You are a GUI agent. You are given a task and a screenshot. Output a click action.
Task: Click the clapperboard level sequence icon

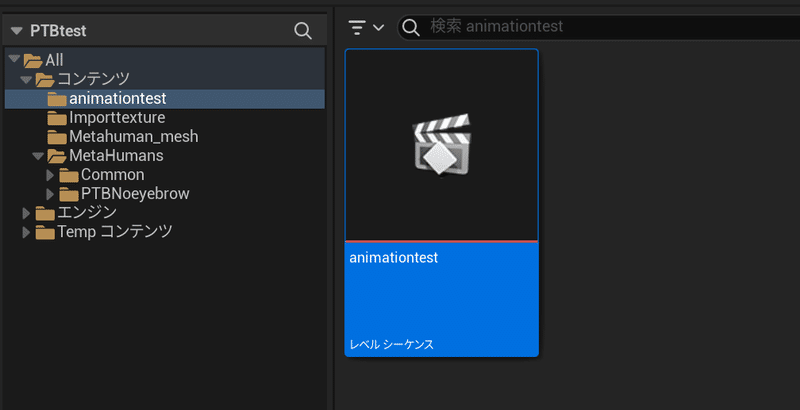pyautogui.click(x=441, y=146)
